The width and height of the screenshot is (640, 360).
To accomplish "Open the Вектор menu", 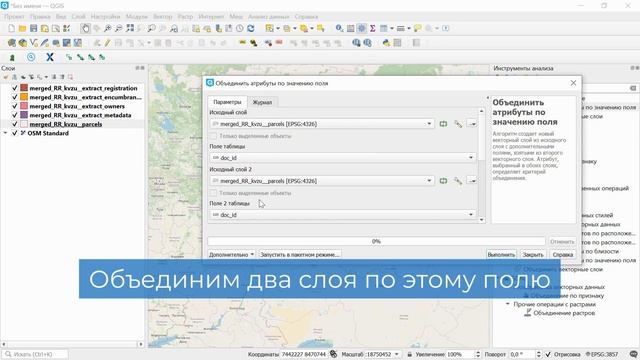I will 162,17.
